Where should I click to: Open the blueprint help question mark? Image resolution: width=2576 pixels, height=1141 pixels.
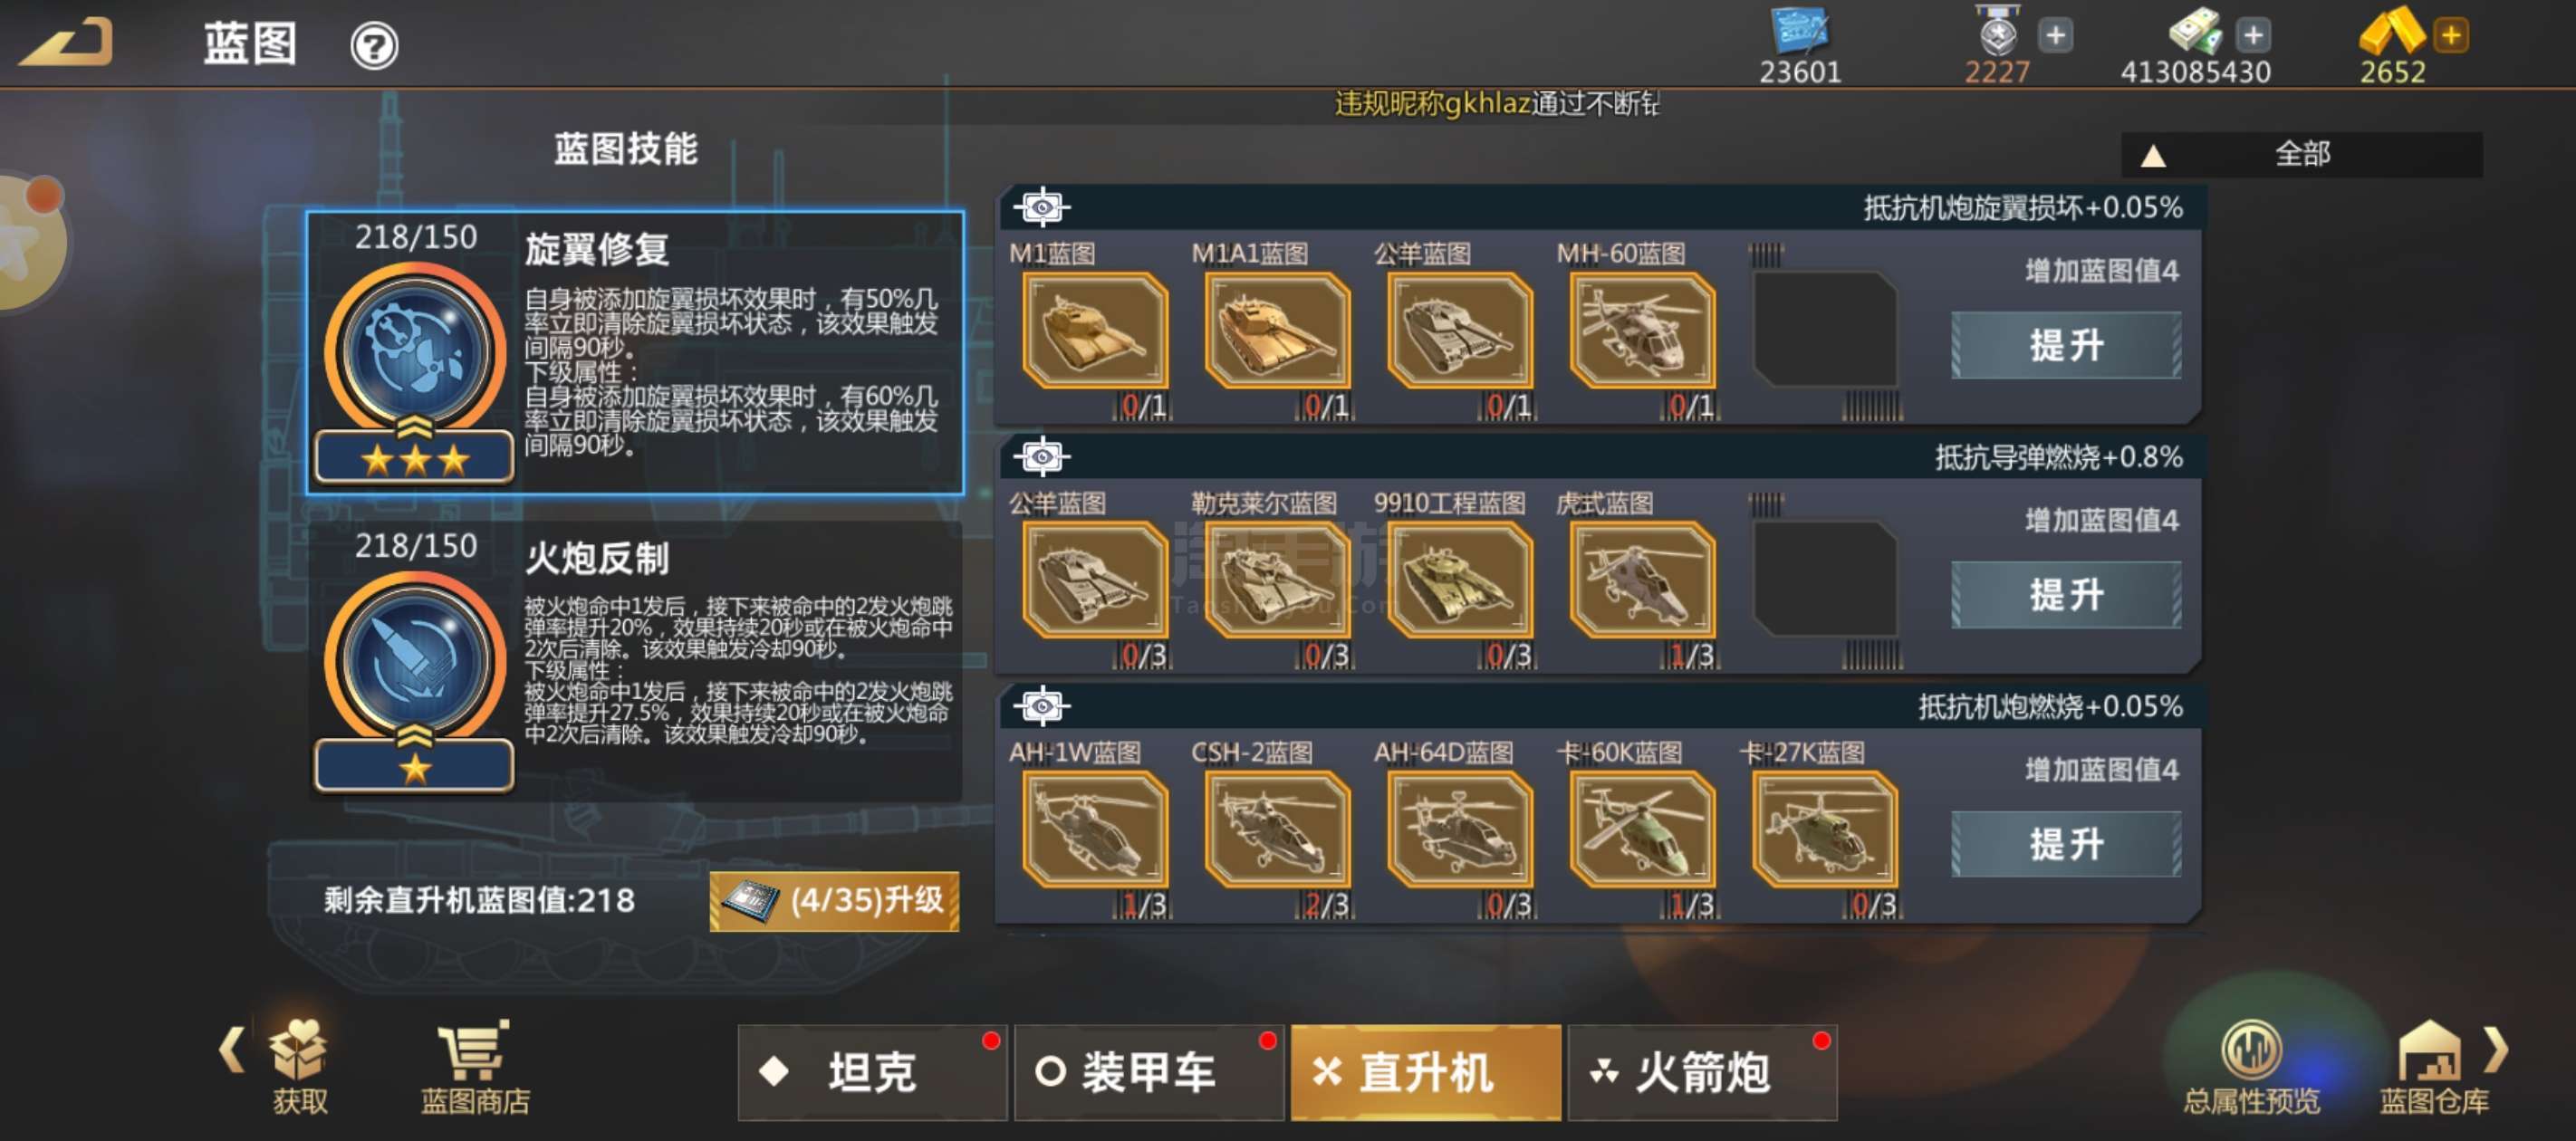point(374,45)
